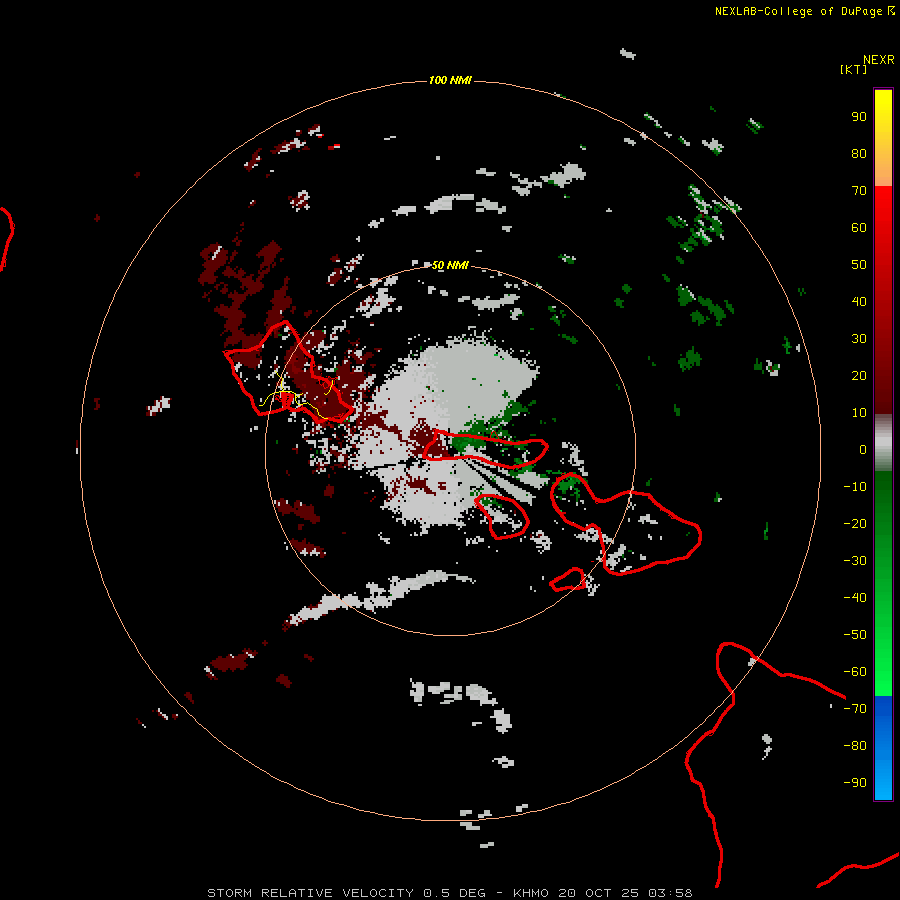900x900 pixels.
Task: Click the Storm Relative Velocity product caption
Action: pos(449,893)
